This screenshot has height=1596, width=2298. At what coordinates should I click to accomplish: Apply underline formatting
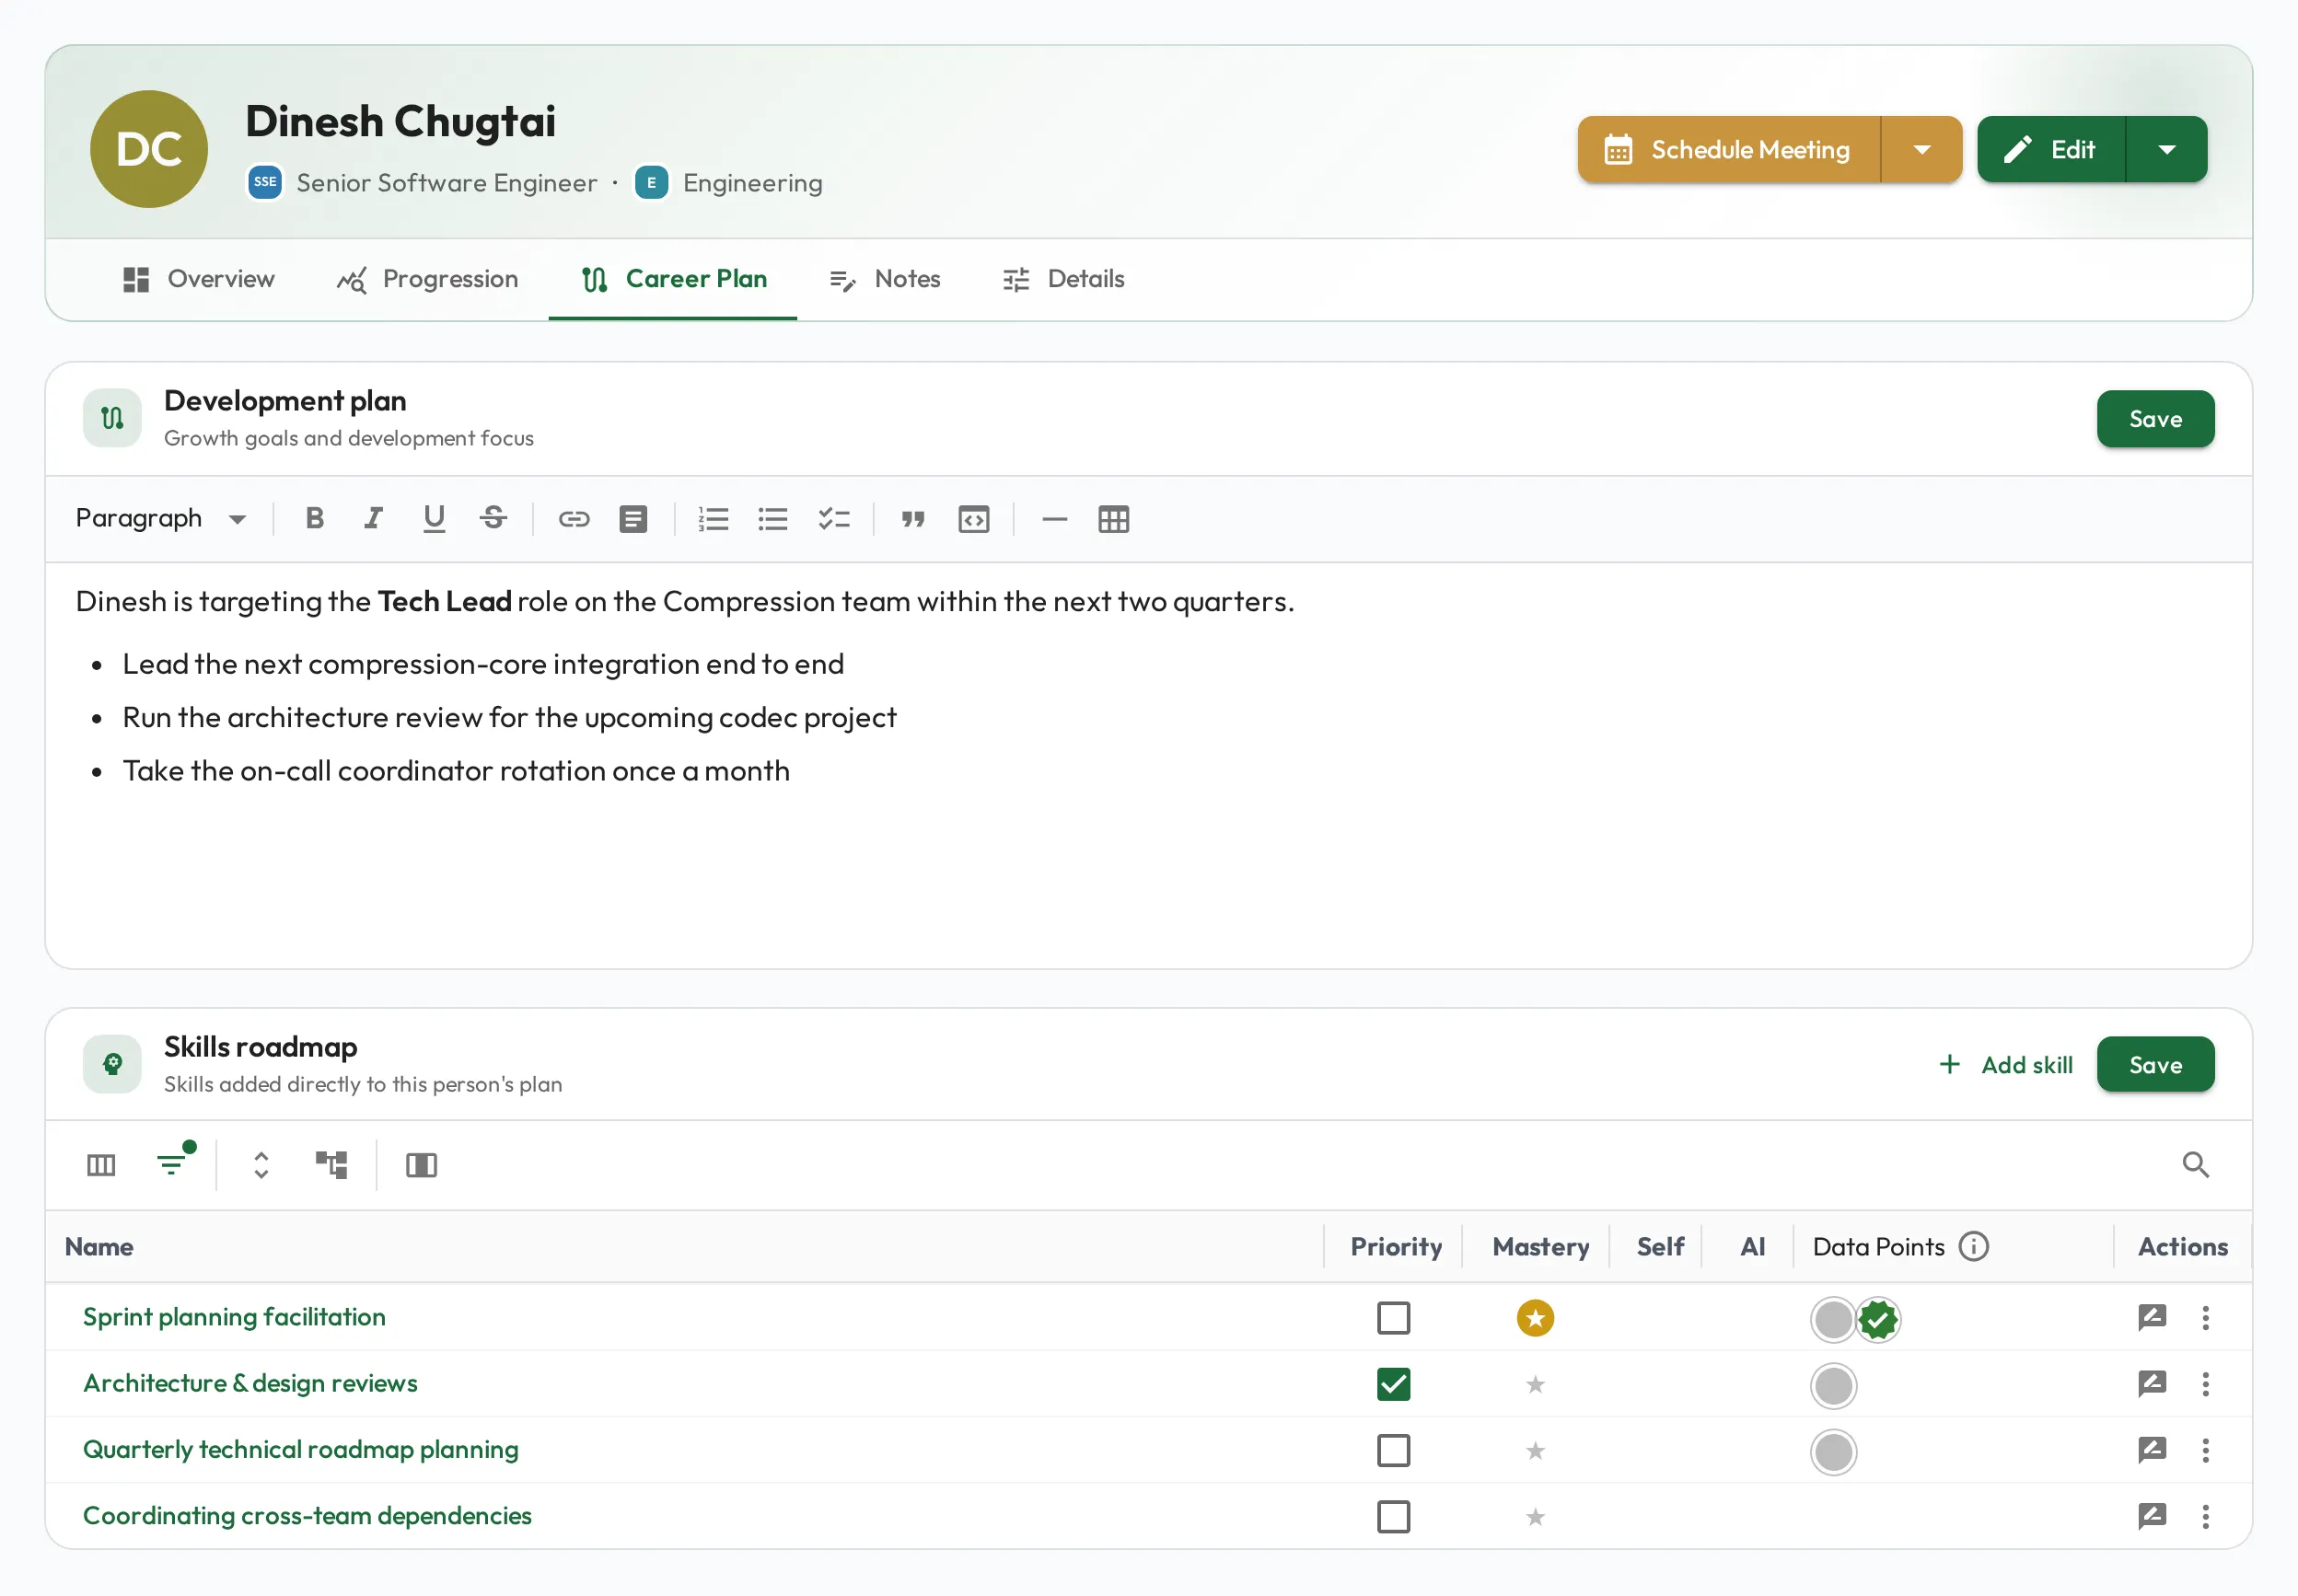pyautogui.click(x=433, y=519)
